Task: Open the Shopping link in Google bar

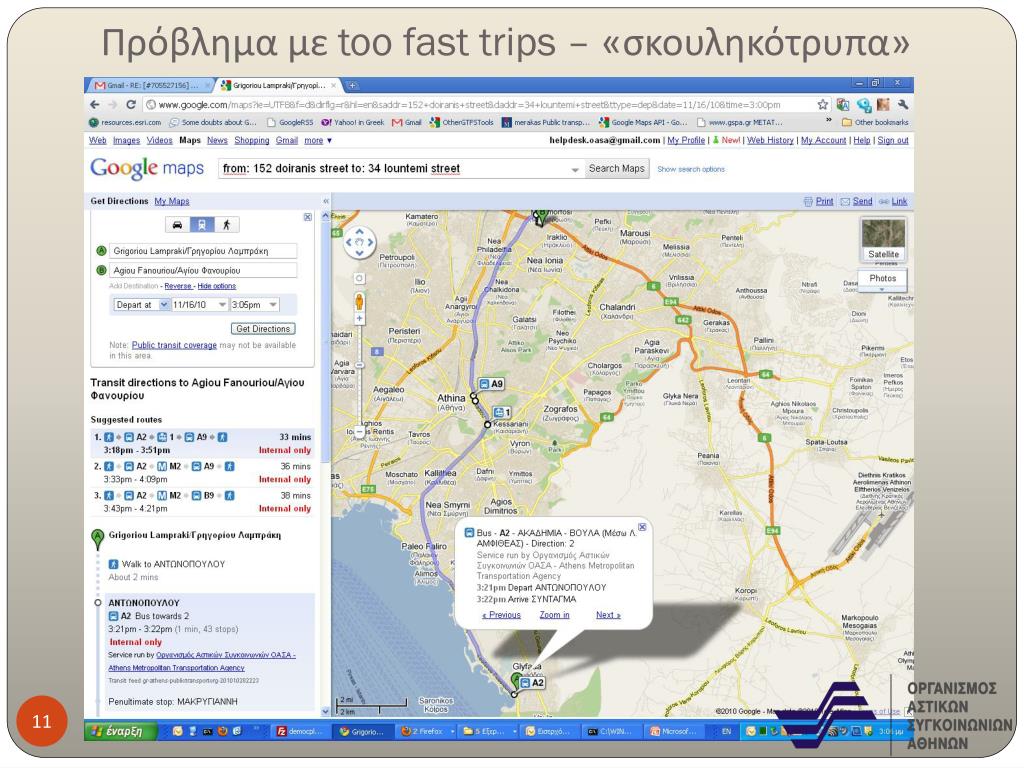Action: click(x=251, y=140)
